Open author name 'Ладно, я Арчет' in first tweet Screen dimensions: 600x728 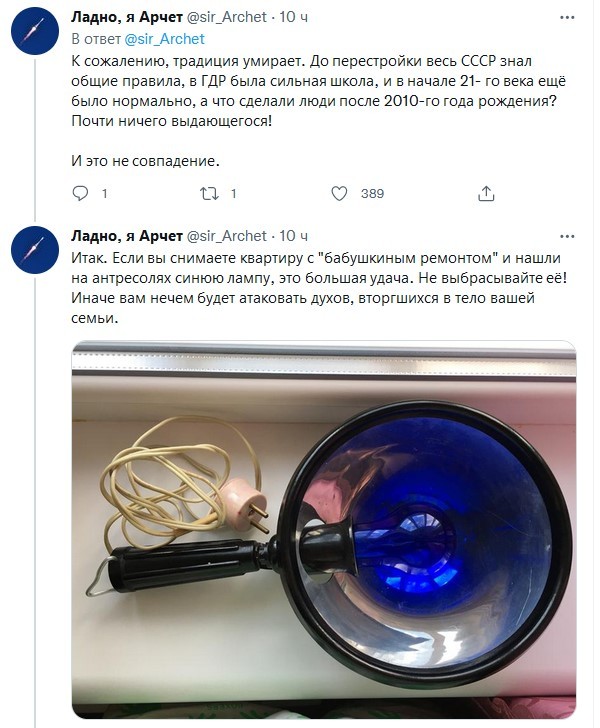pos(127,17)
